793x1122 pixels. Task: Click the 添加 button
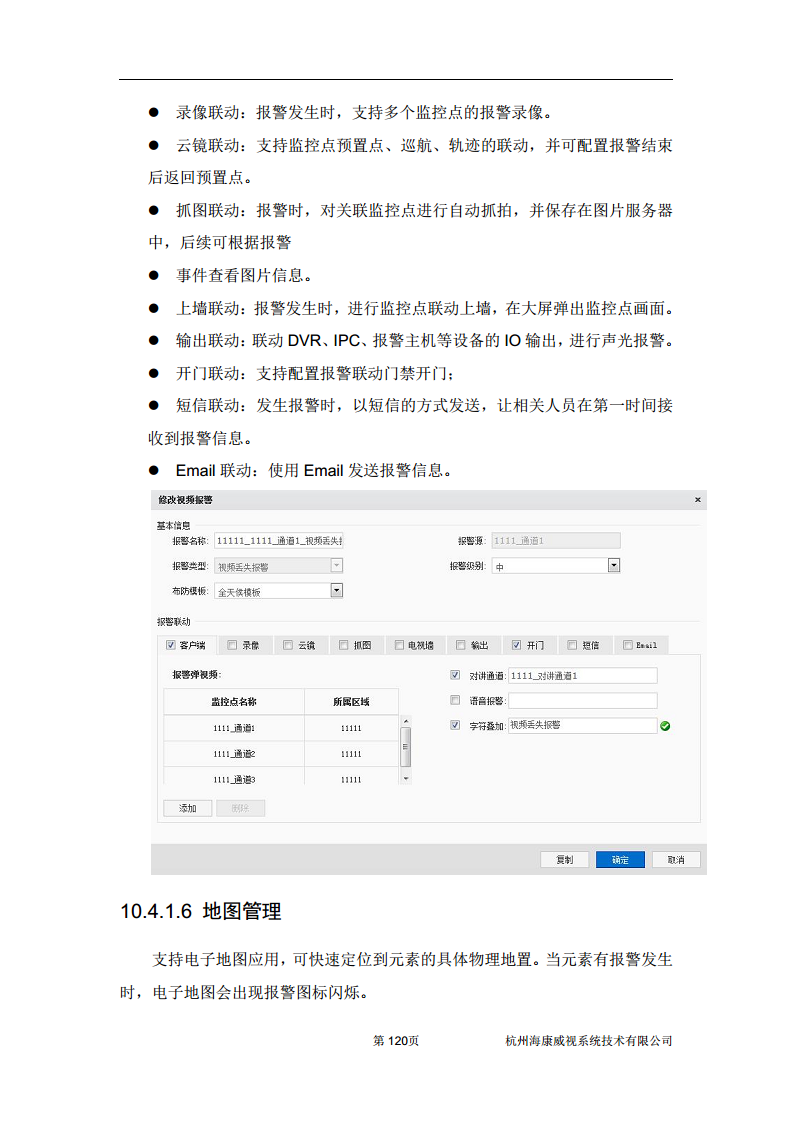188,808
